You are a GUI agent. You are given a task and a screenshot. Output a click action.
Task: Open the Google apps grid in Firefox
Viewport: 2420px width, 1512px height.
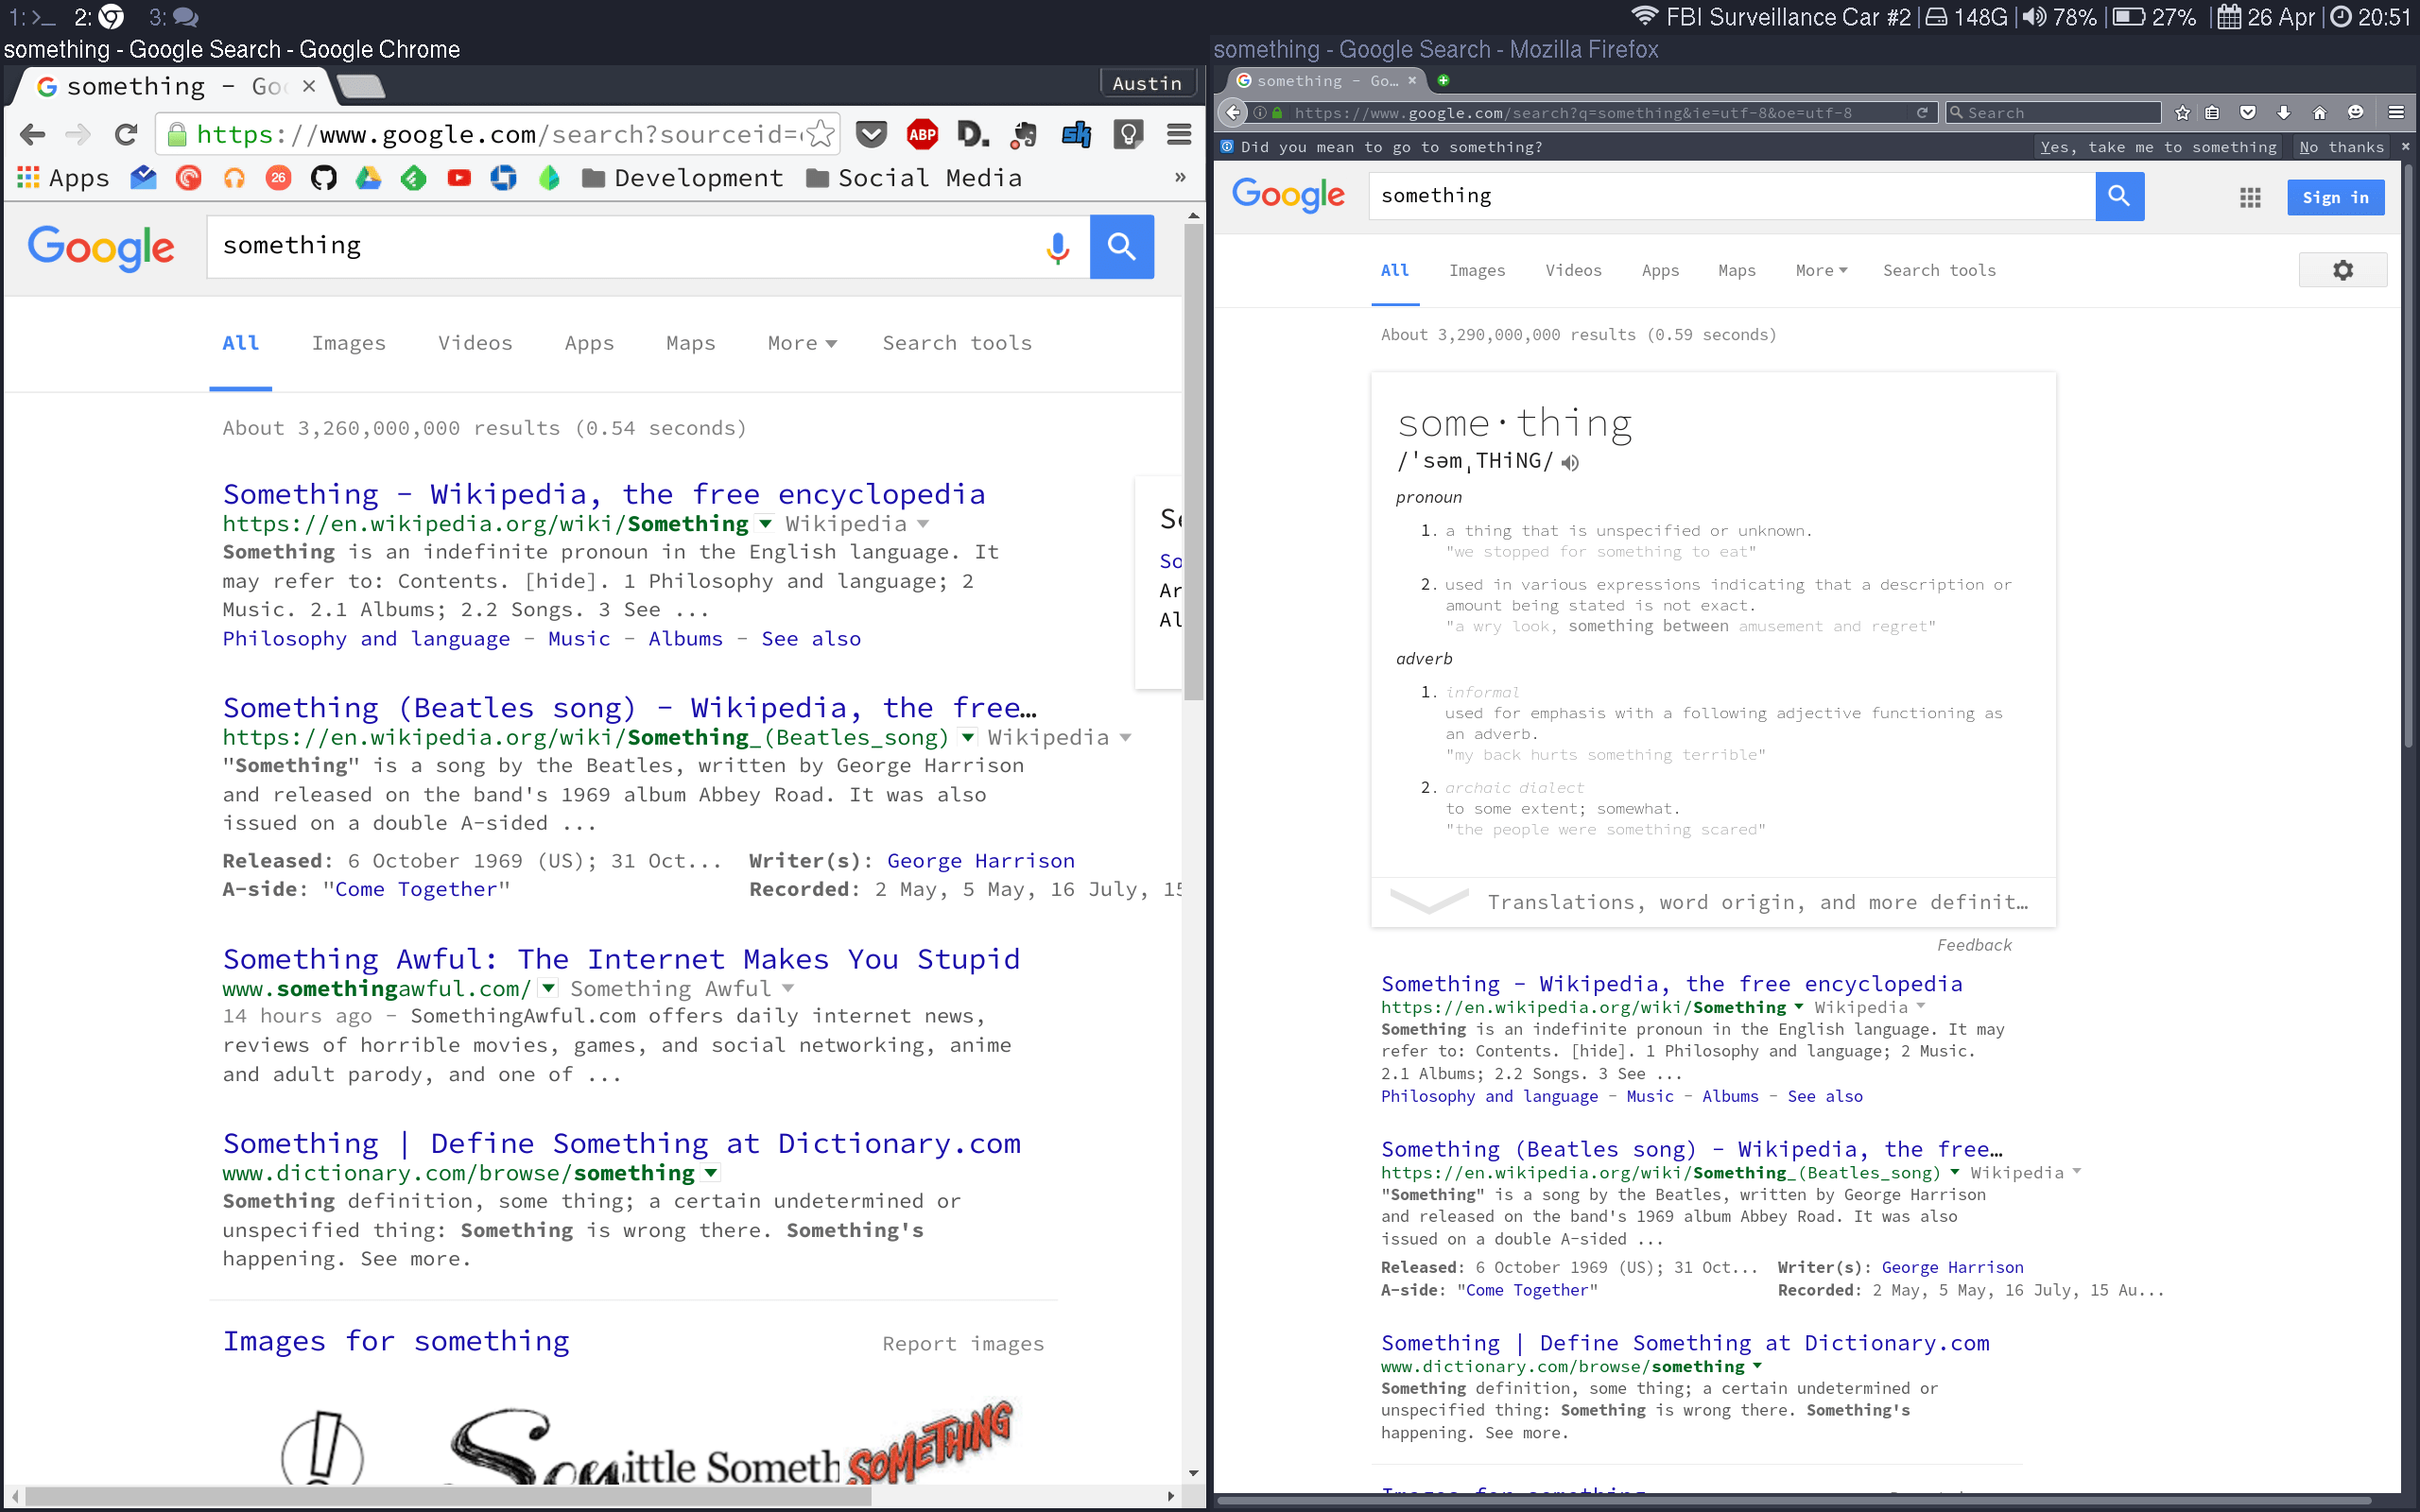[x=2251, y=197]
